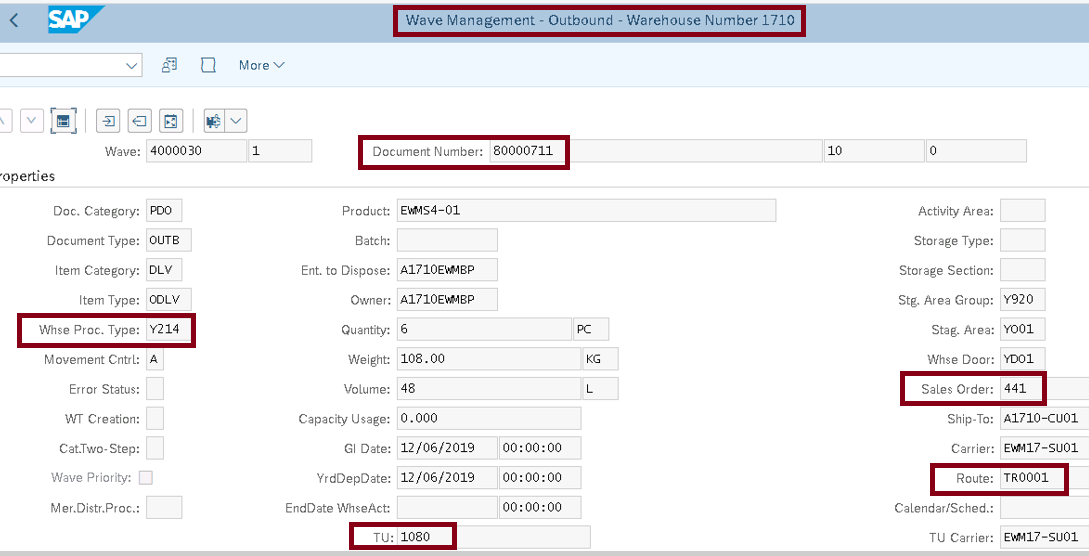The width and height of the screenshot is (1089, 556).
Task: Click the Whse Proc. Type field Y214
Action: [x=168, y=330]
